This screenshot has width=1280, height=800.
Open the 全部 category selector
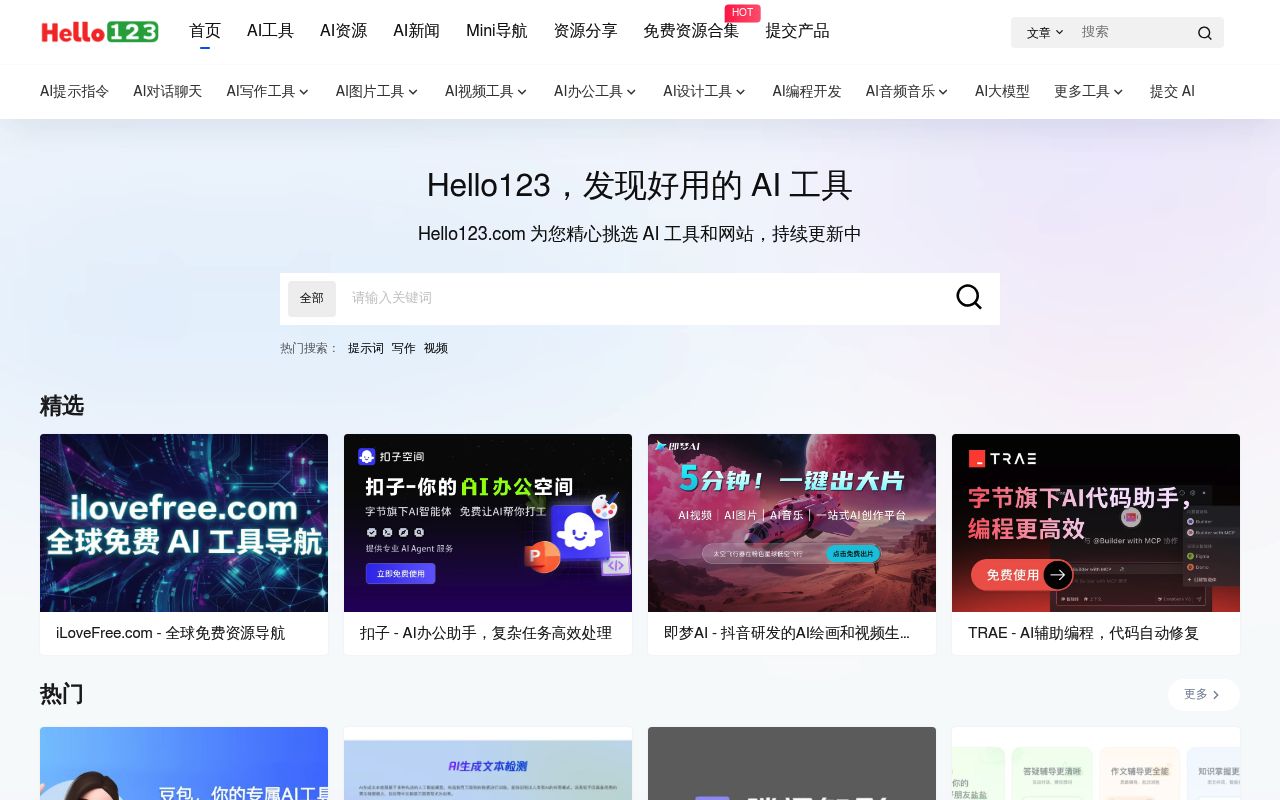(x=312, y=298)
